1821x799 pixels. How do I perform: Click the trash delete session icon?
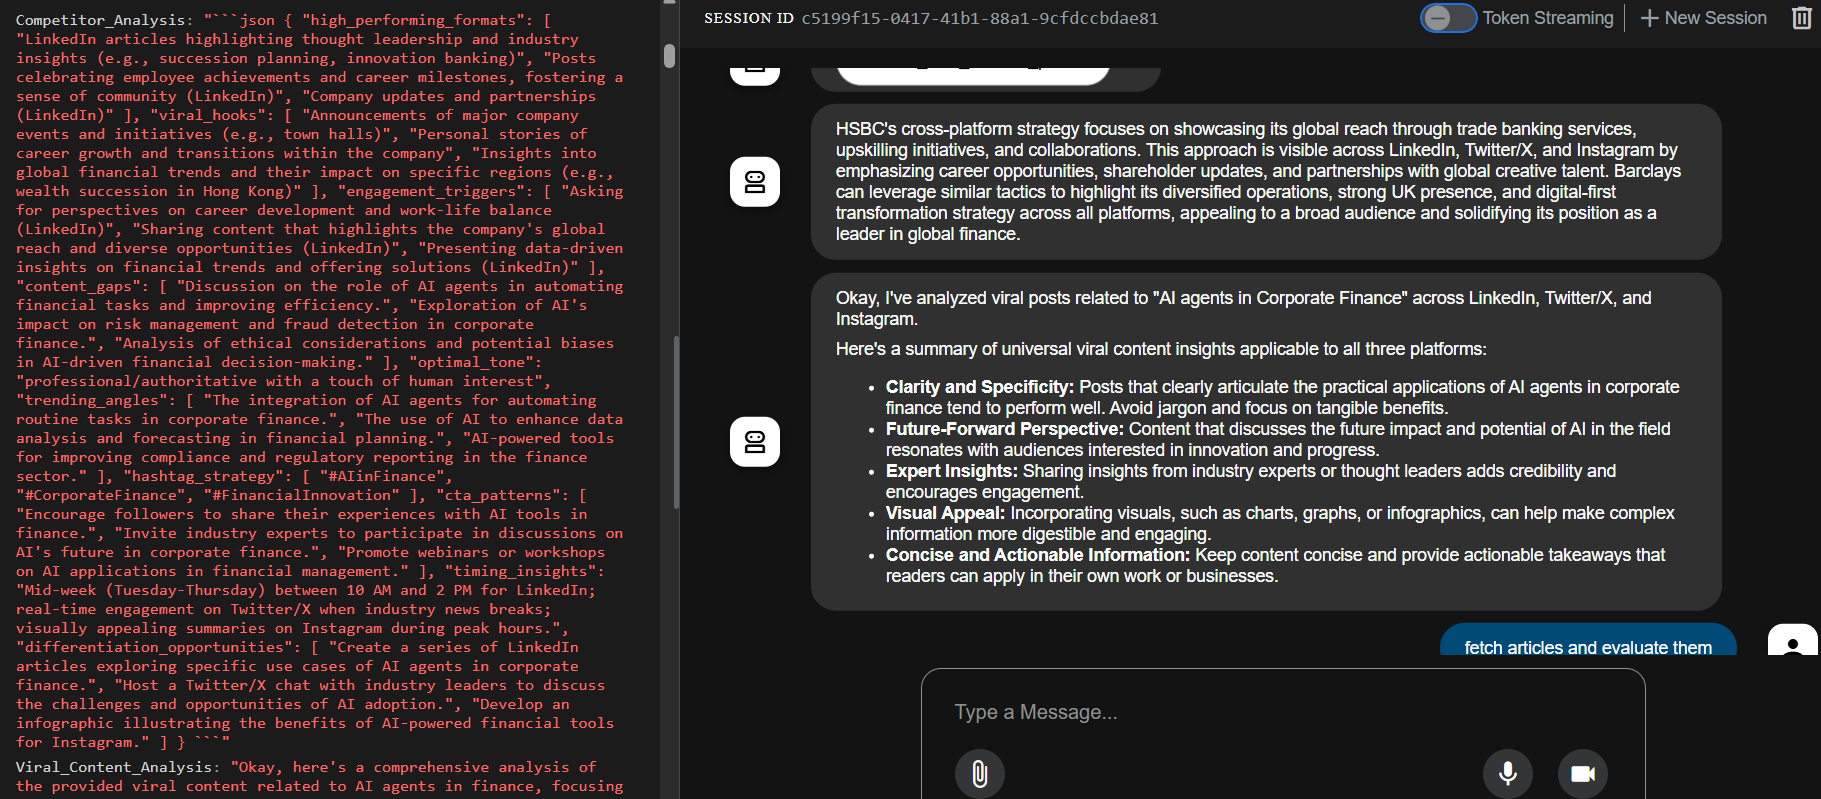point(1801,18)
